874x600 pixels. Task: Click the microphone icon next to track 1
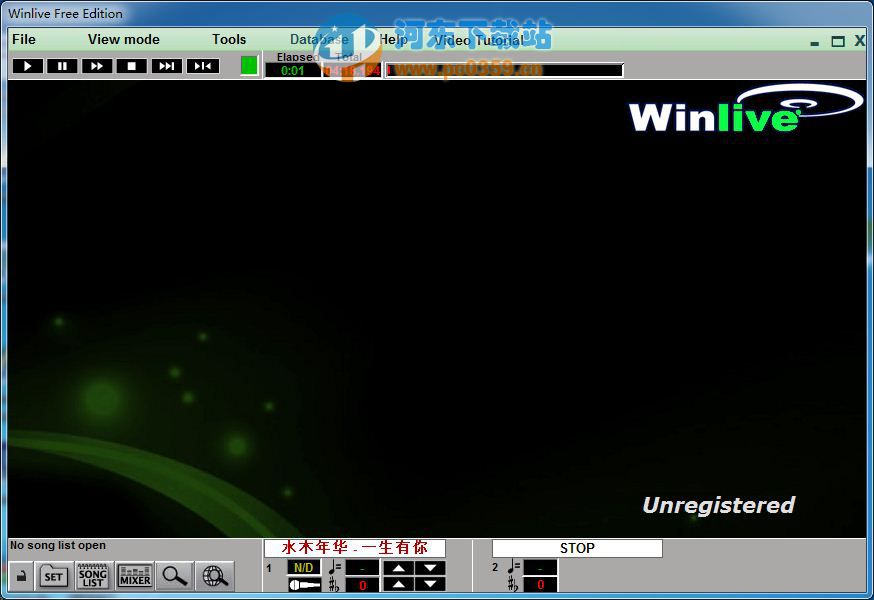[x=300, y=585]
